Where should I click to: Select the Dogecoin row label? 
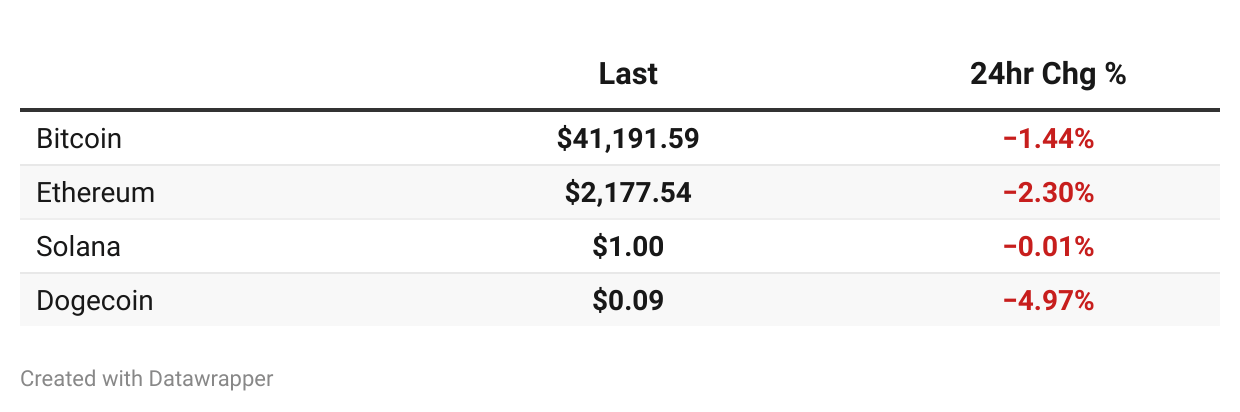coord(95,300)
